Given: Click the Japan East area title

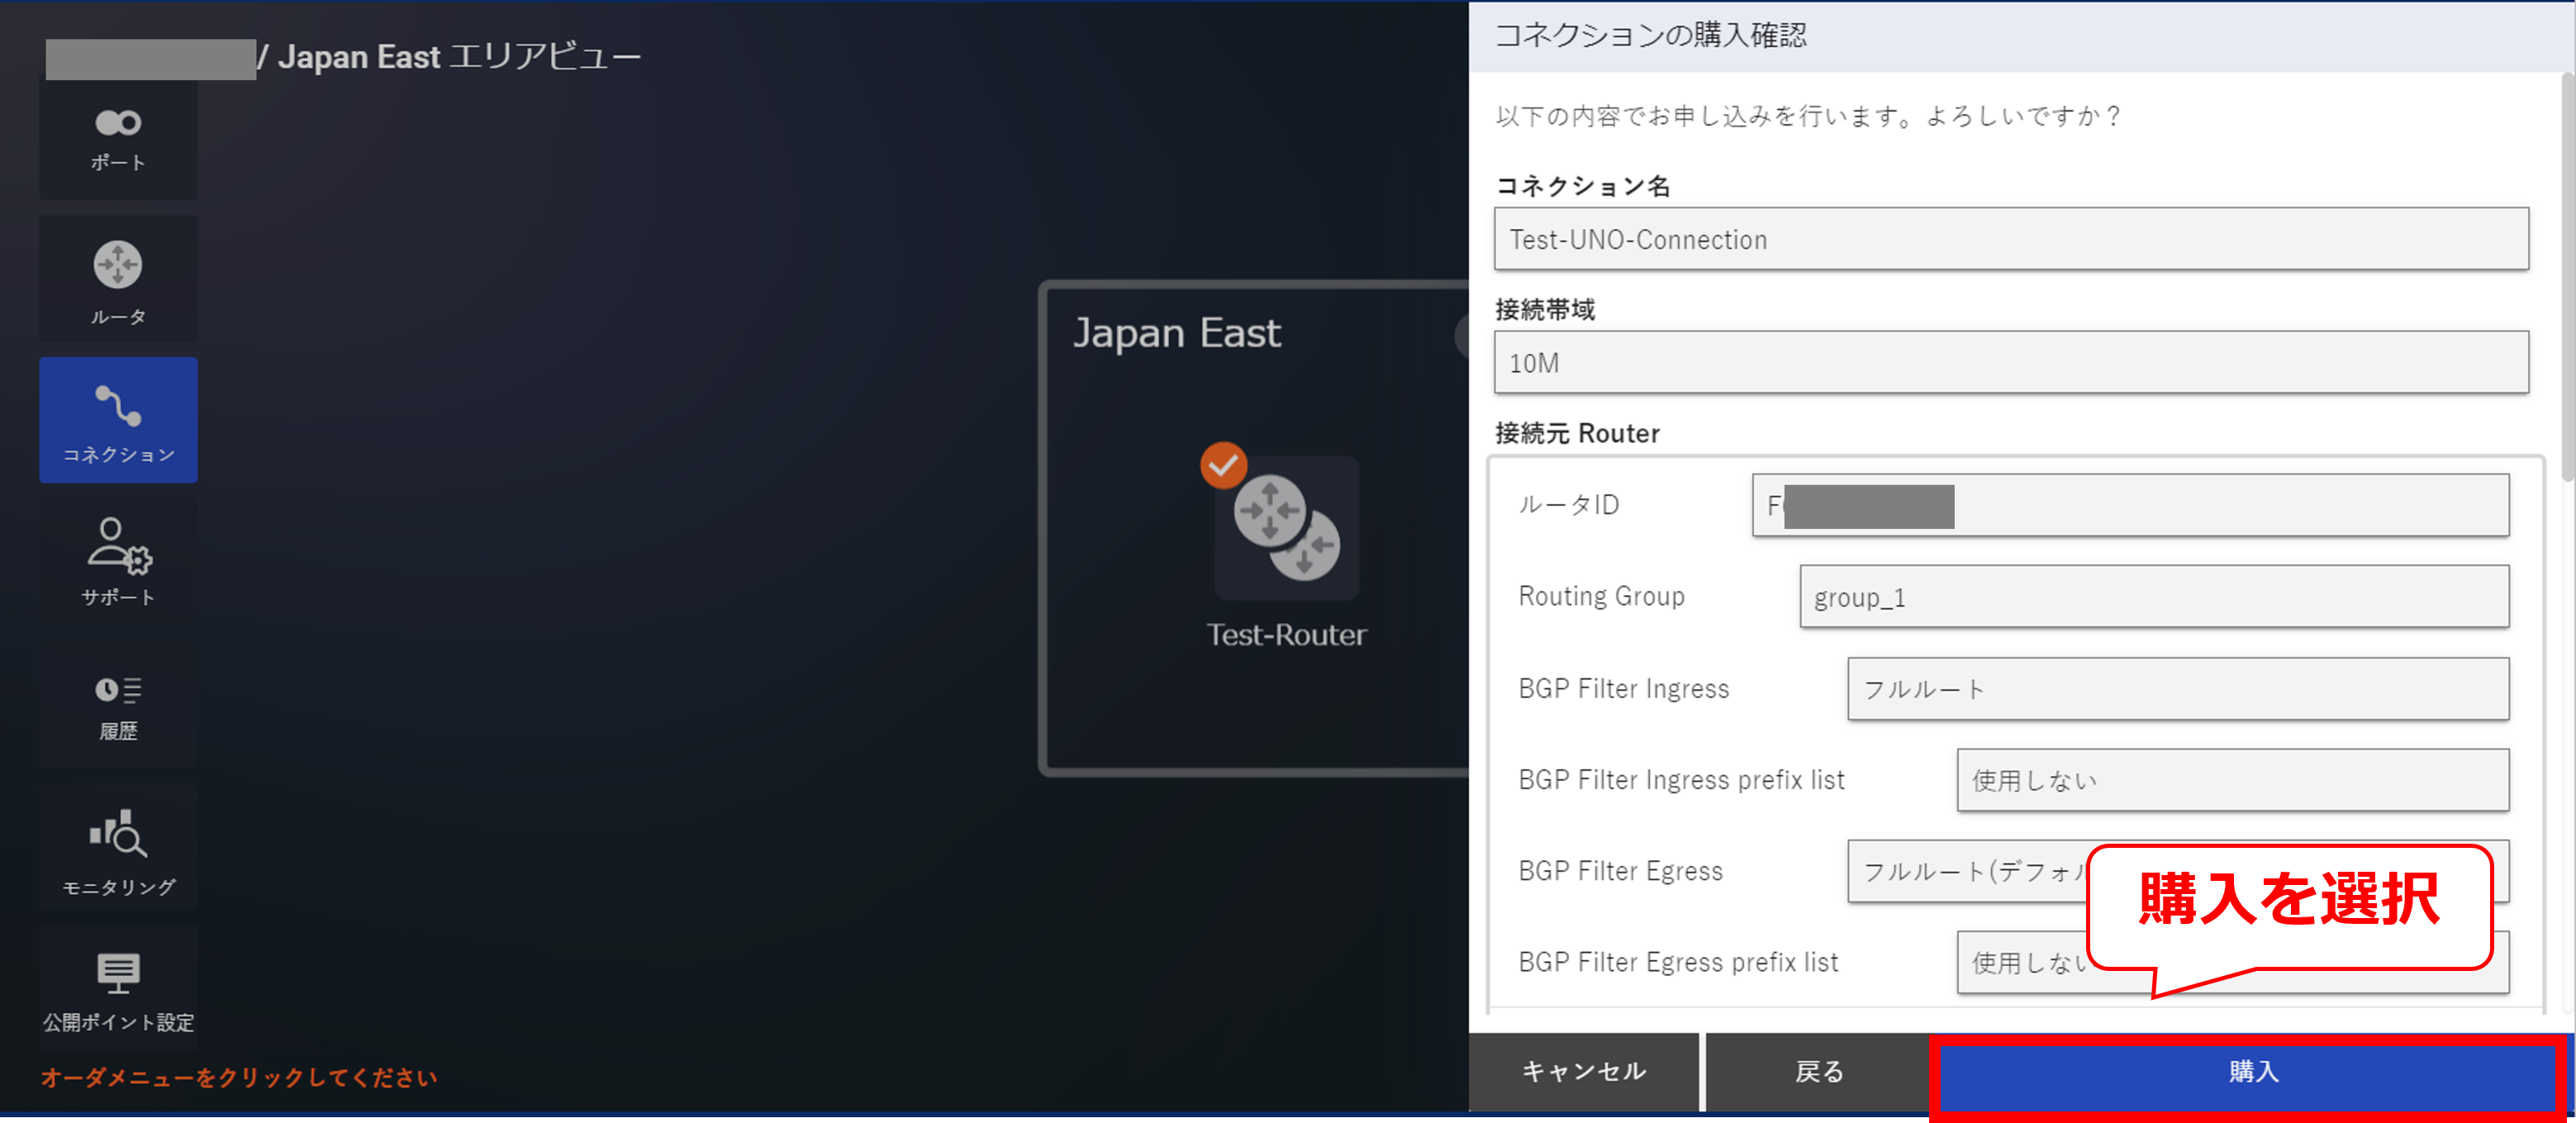Looking at the screenshot, I should [1176, 333].
